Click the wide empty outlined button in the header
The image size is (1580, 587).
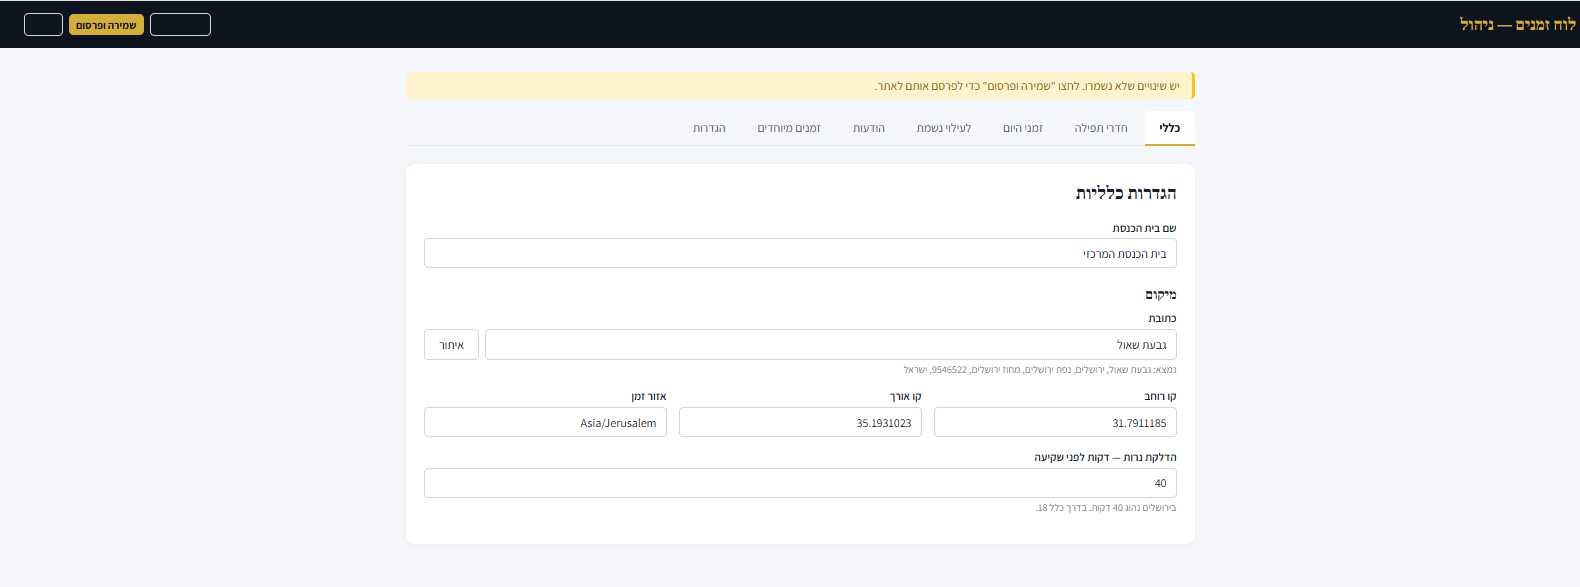tap(180, 25)
